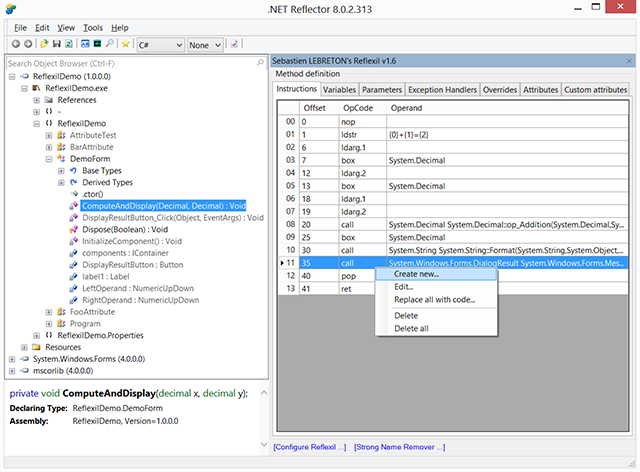Collapse the ReflexilDemo.exe module node
Screen dimensions: 640x472
pyautogui.click(x=24, y=88)
